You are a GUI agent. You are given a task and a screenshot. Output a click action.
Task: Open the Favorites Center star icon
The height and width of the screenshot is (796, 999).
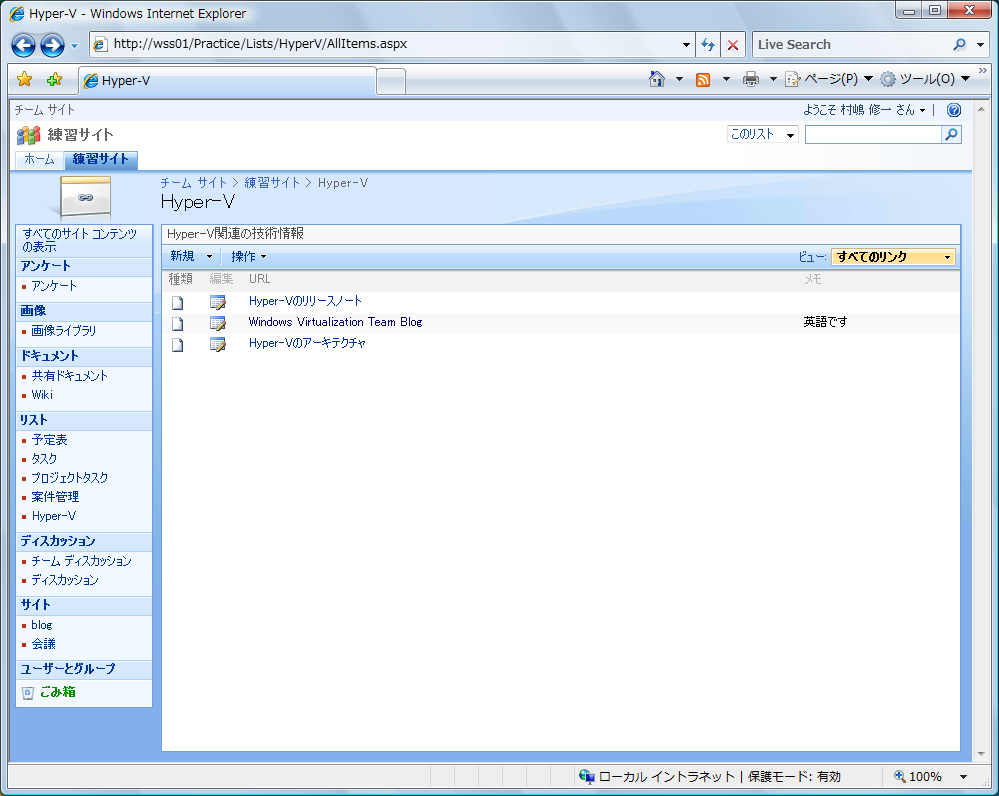(24, 79)
